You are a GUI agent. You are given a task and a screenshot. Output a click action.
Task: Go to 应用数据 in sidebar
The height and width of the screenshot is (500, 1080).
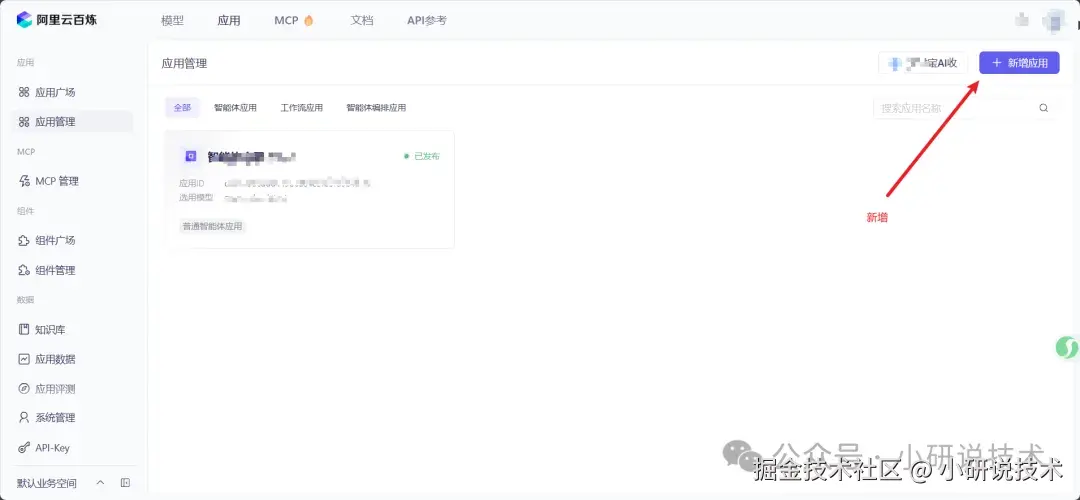55,359
